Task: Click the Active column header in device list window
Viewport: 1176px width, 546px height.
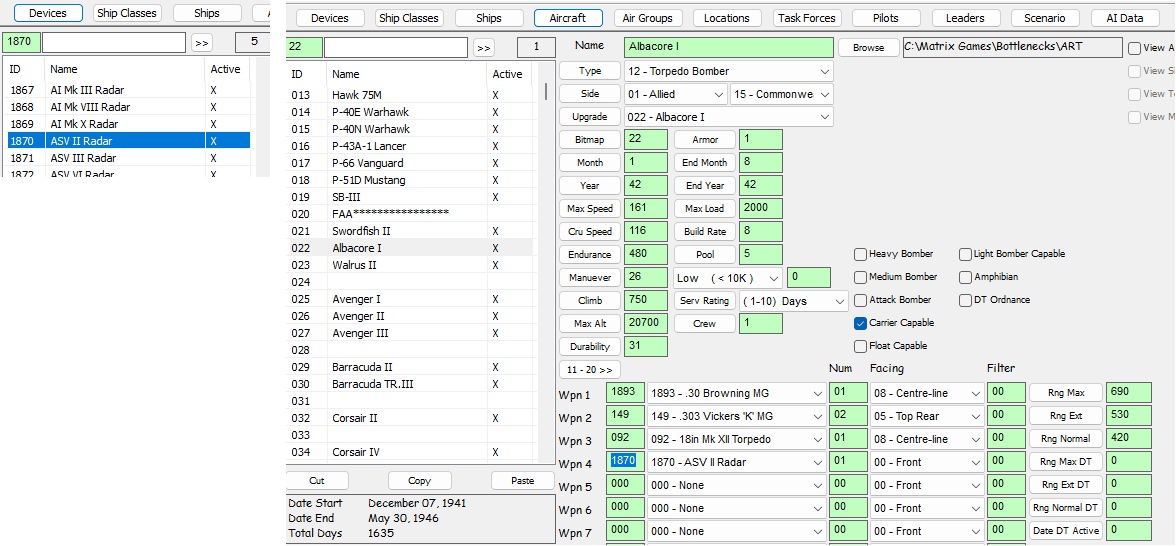Action: [226, 69]
